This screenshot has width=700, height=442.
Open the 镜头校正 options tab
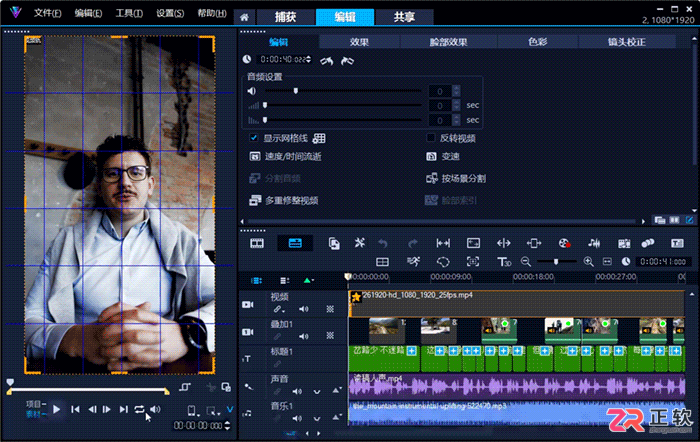click(627, 42)
